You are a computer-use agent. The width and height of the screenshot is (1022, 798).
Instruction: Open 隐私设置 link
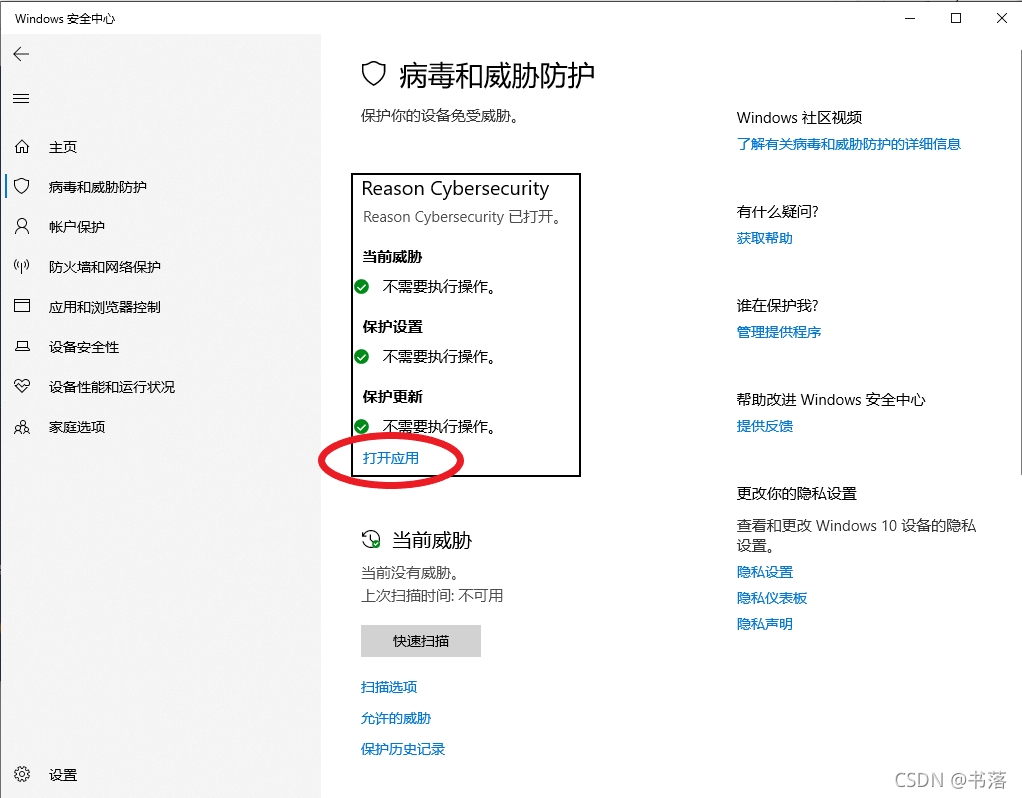pos(765,572)
